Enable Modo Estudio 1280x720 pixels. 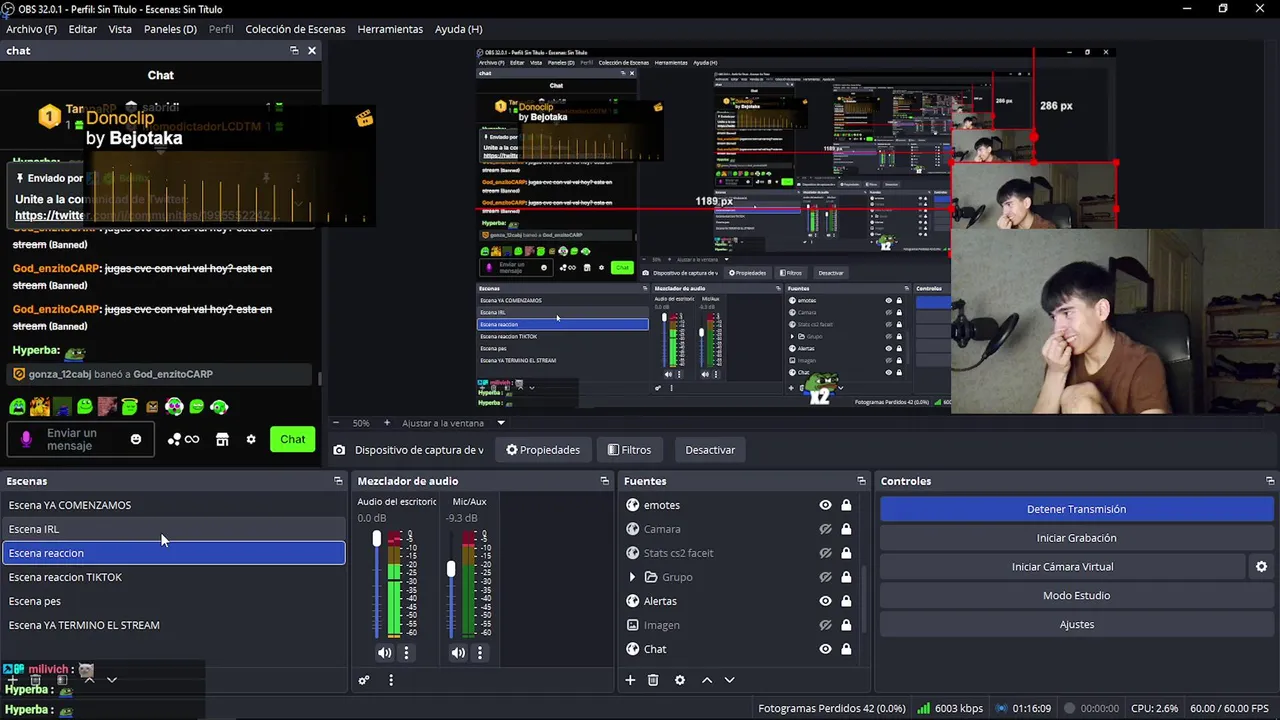click(x=1076, y=596)
